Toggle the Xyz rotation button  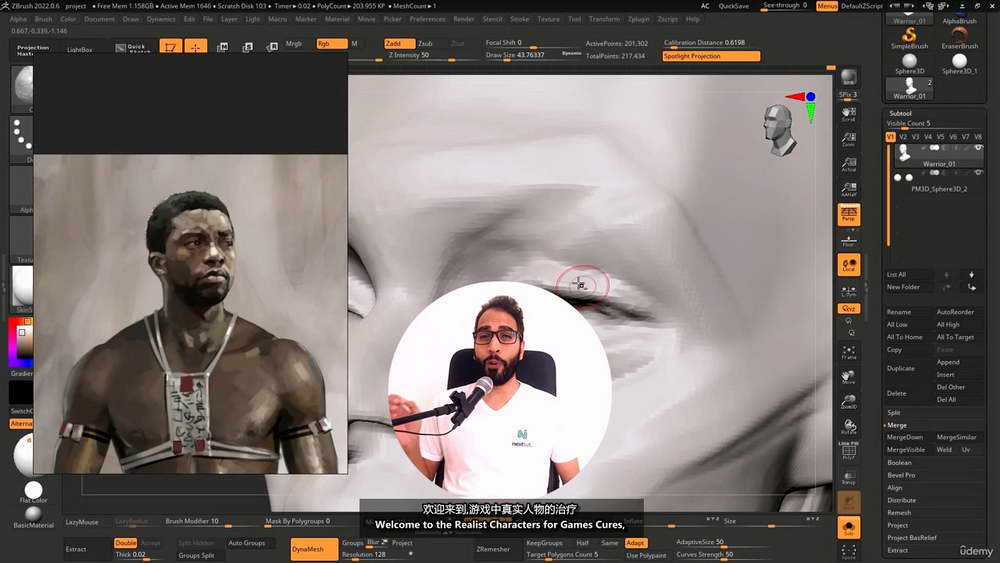point(848,309)
